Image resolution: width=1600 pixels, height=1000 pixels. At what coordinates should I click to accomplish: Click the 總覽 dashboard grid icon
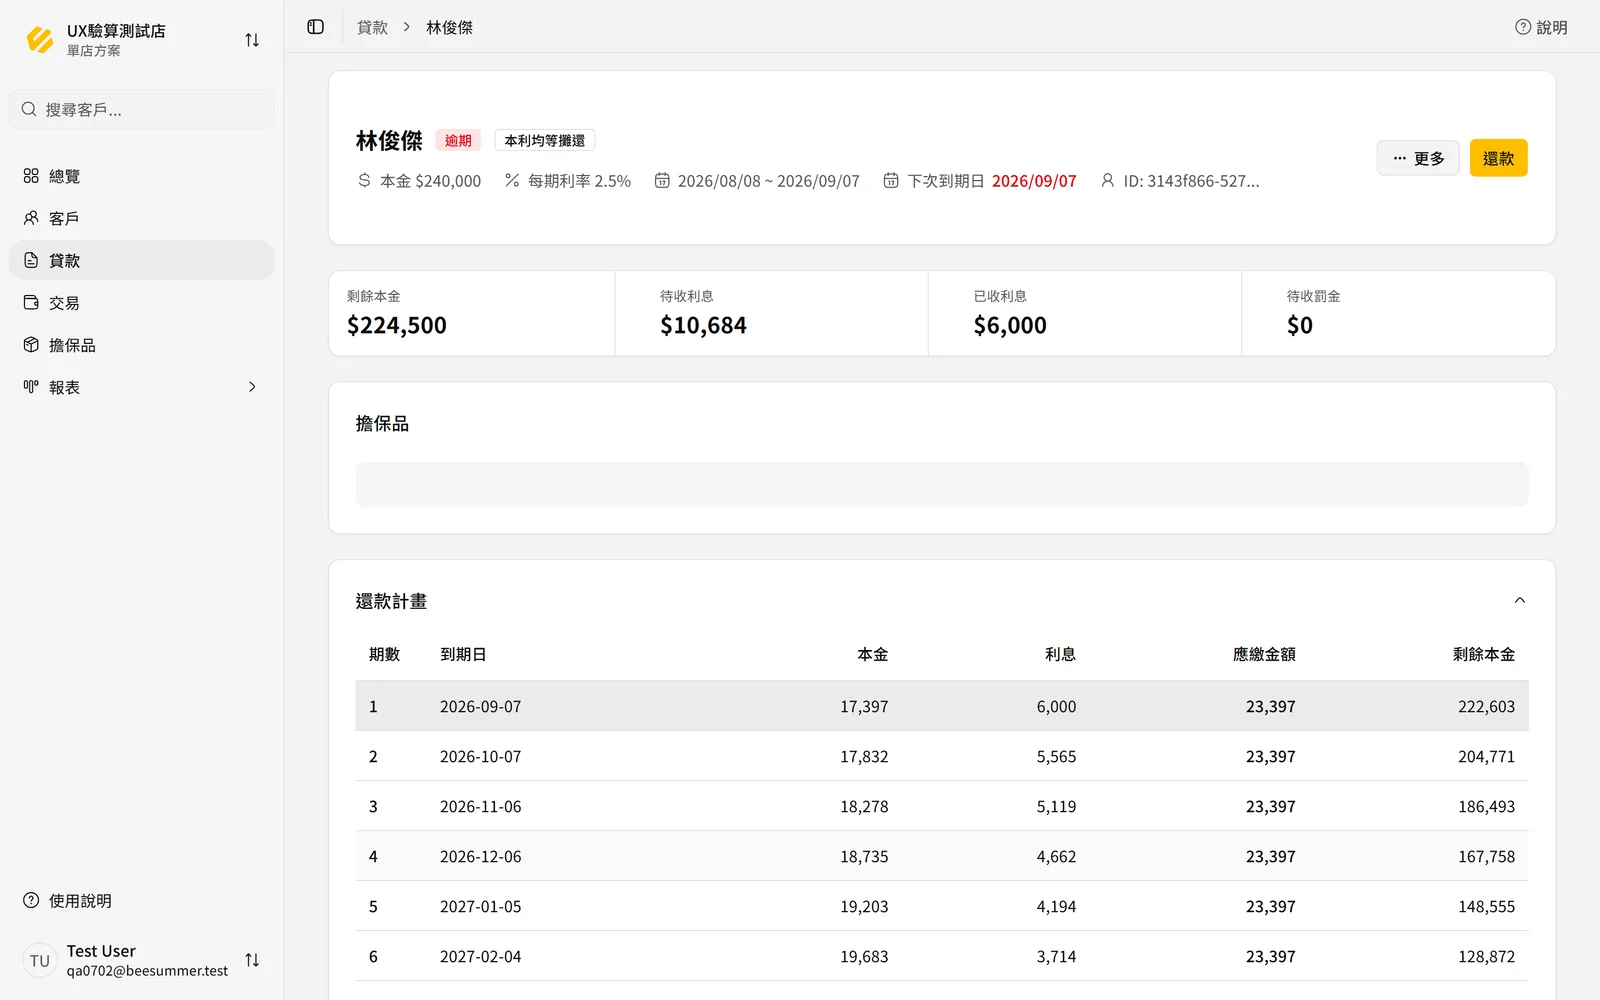coord(31,176)
